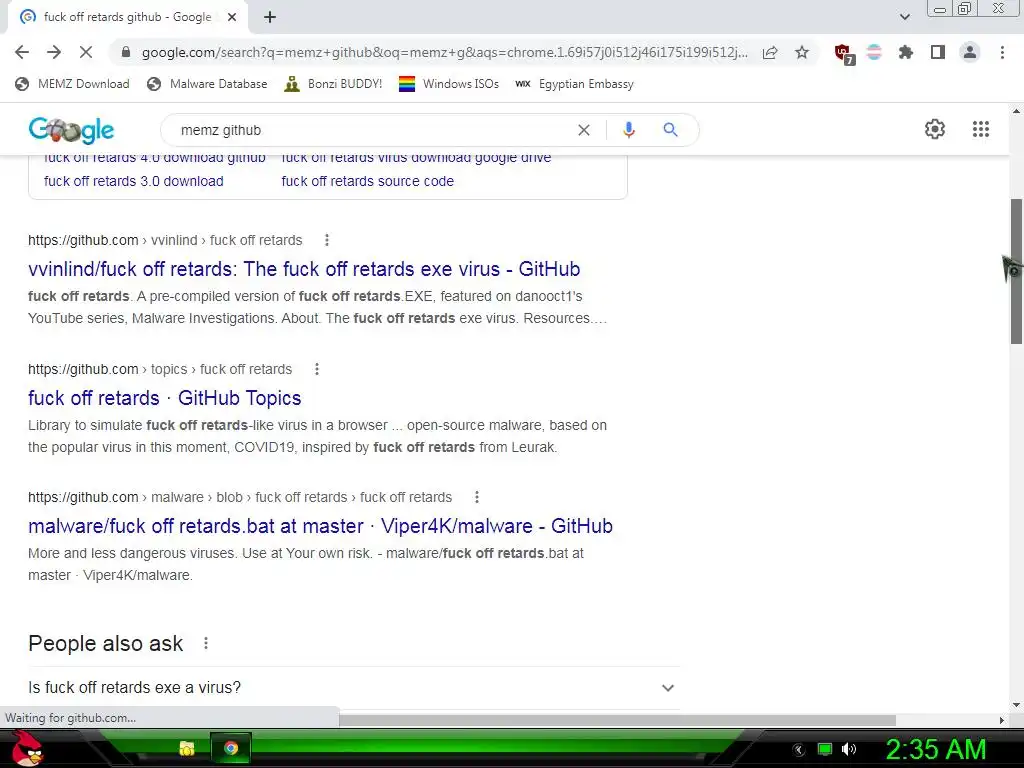1024x768 pixels.
Task: Open the Chrome profile avatar
Action: pyautogui.click(x=970, y=52)
